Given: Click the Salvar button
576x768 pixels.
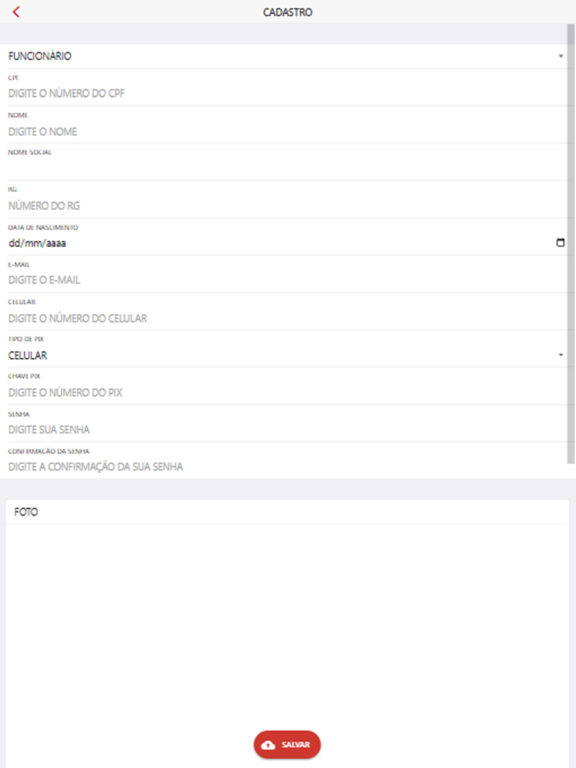Looking at the screenshot, I should [x=287, y=744].
